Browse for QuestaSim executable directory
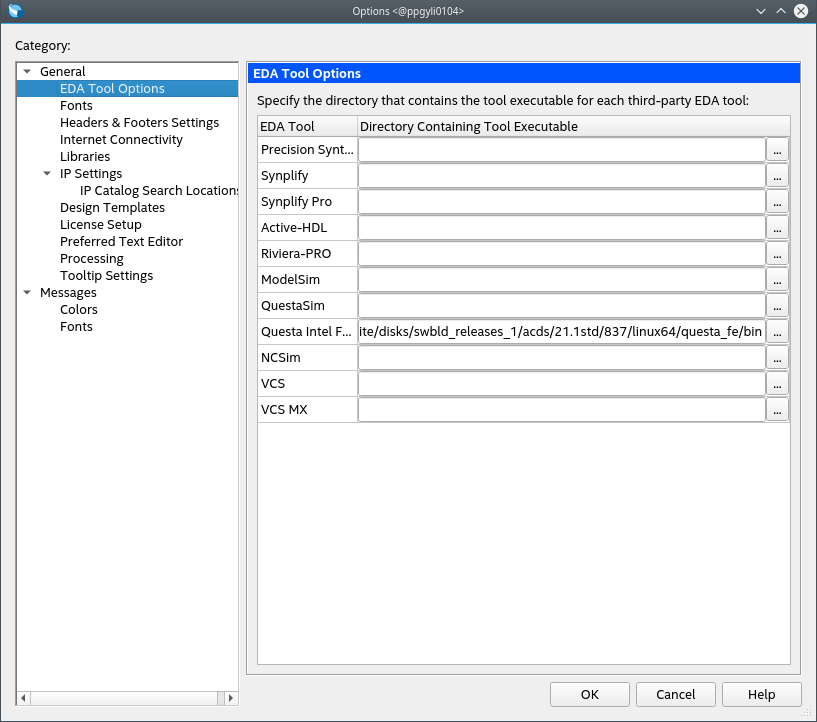Image resolution: width=817 pixels, height=722 pixels. pyautogui.click(x=777, y=305)
